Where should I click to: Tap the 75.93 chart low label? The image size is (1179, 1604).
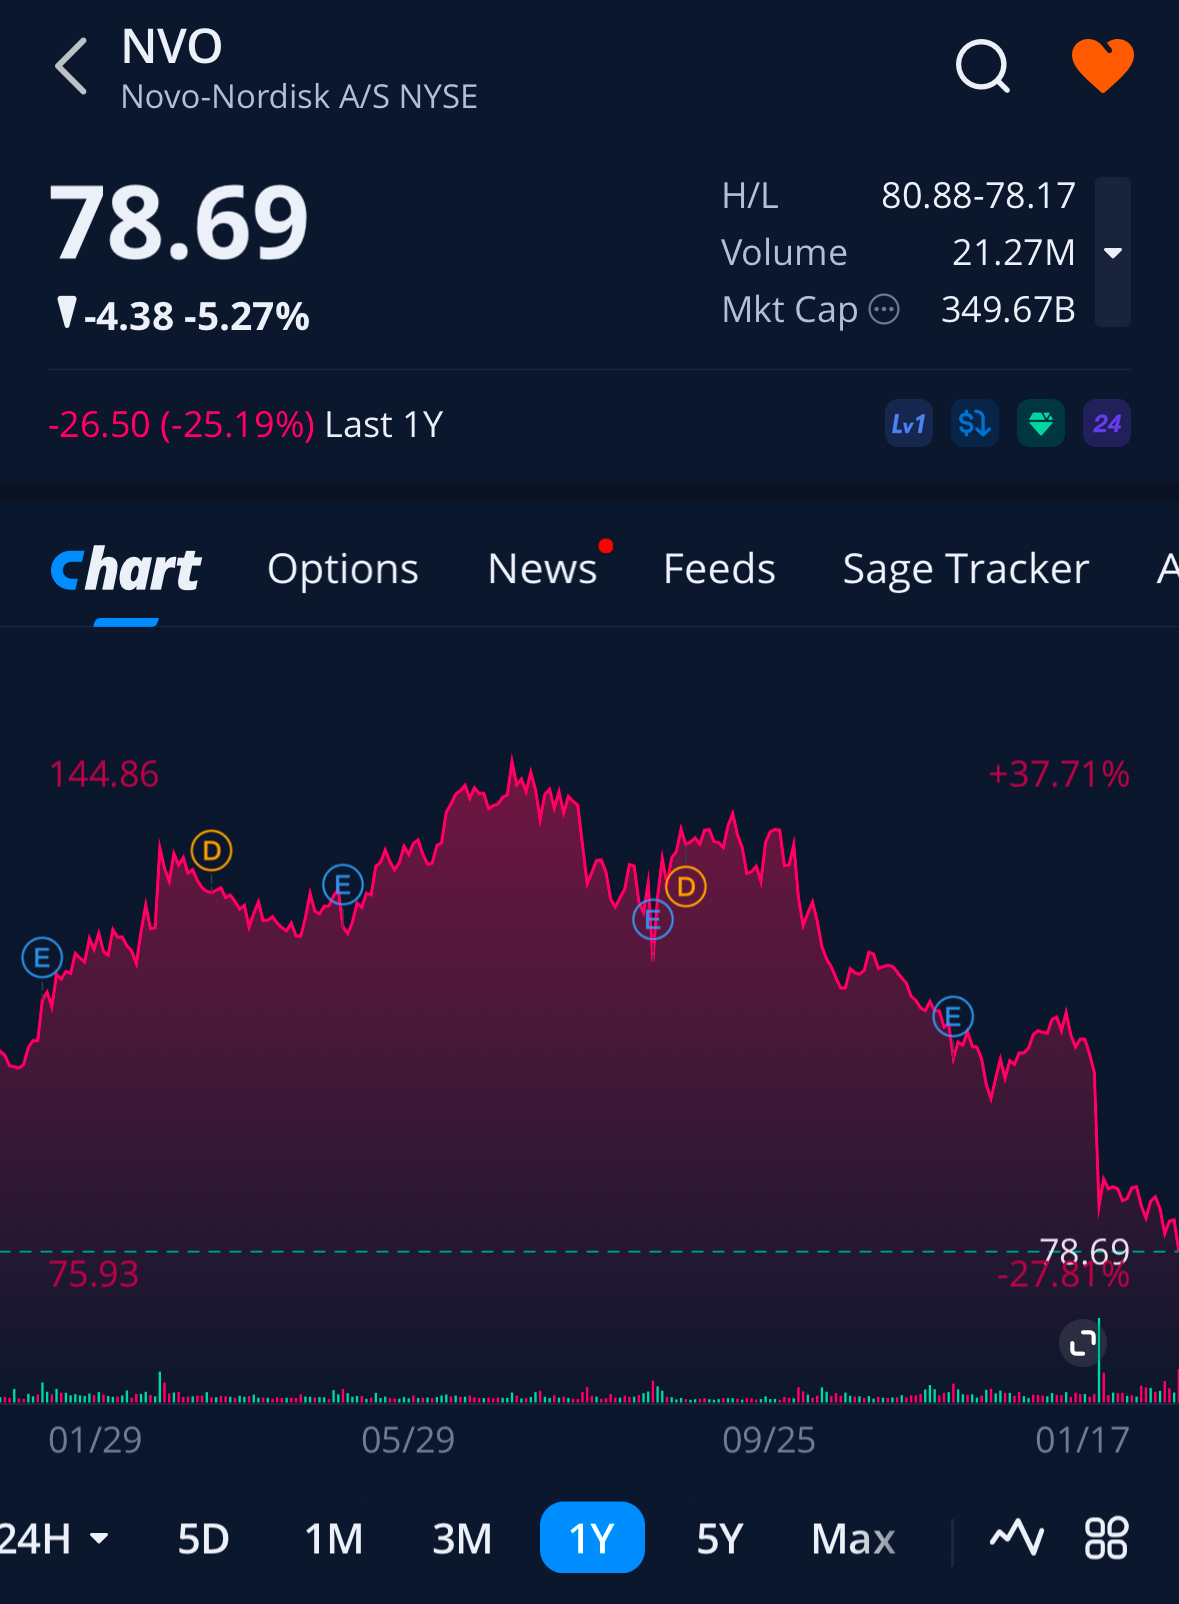click(x=94, y=1274)
